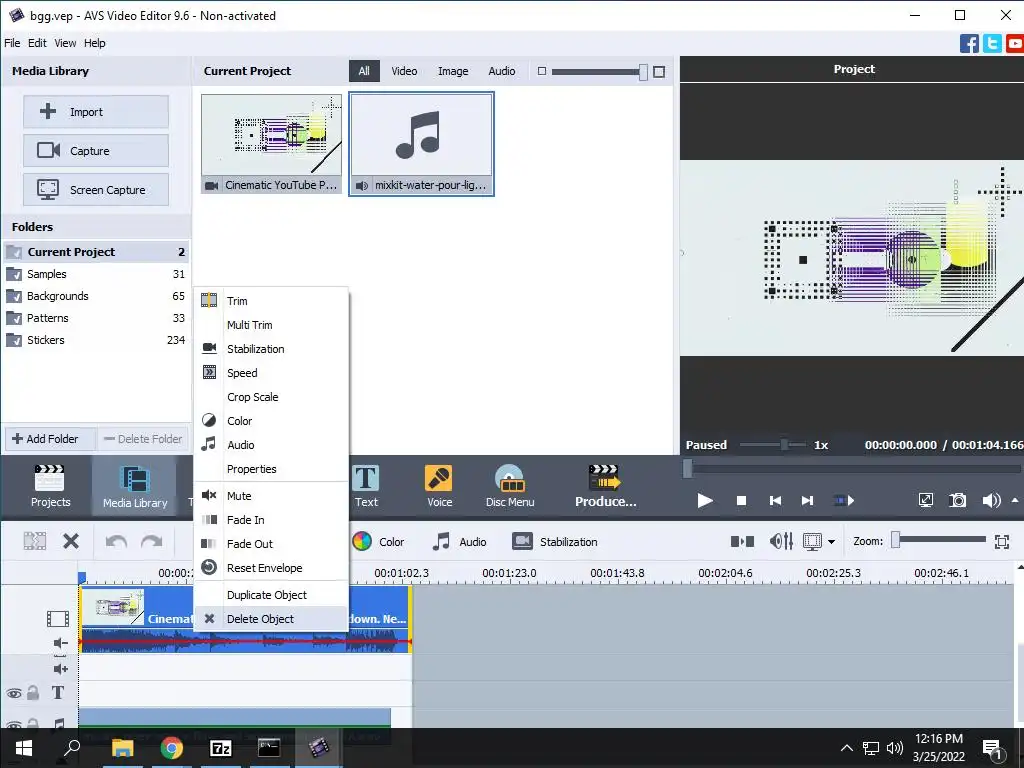Open the Projects section

50,486
